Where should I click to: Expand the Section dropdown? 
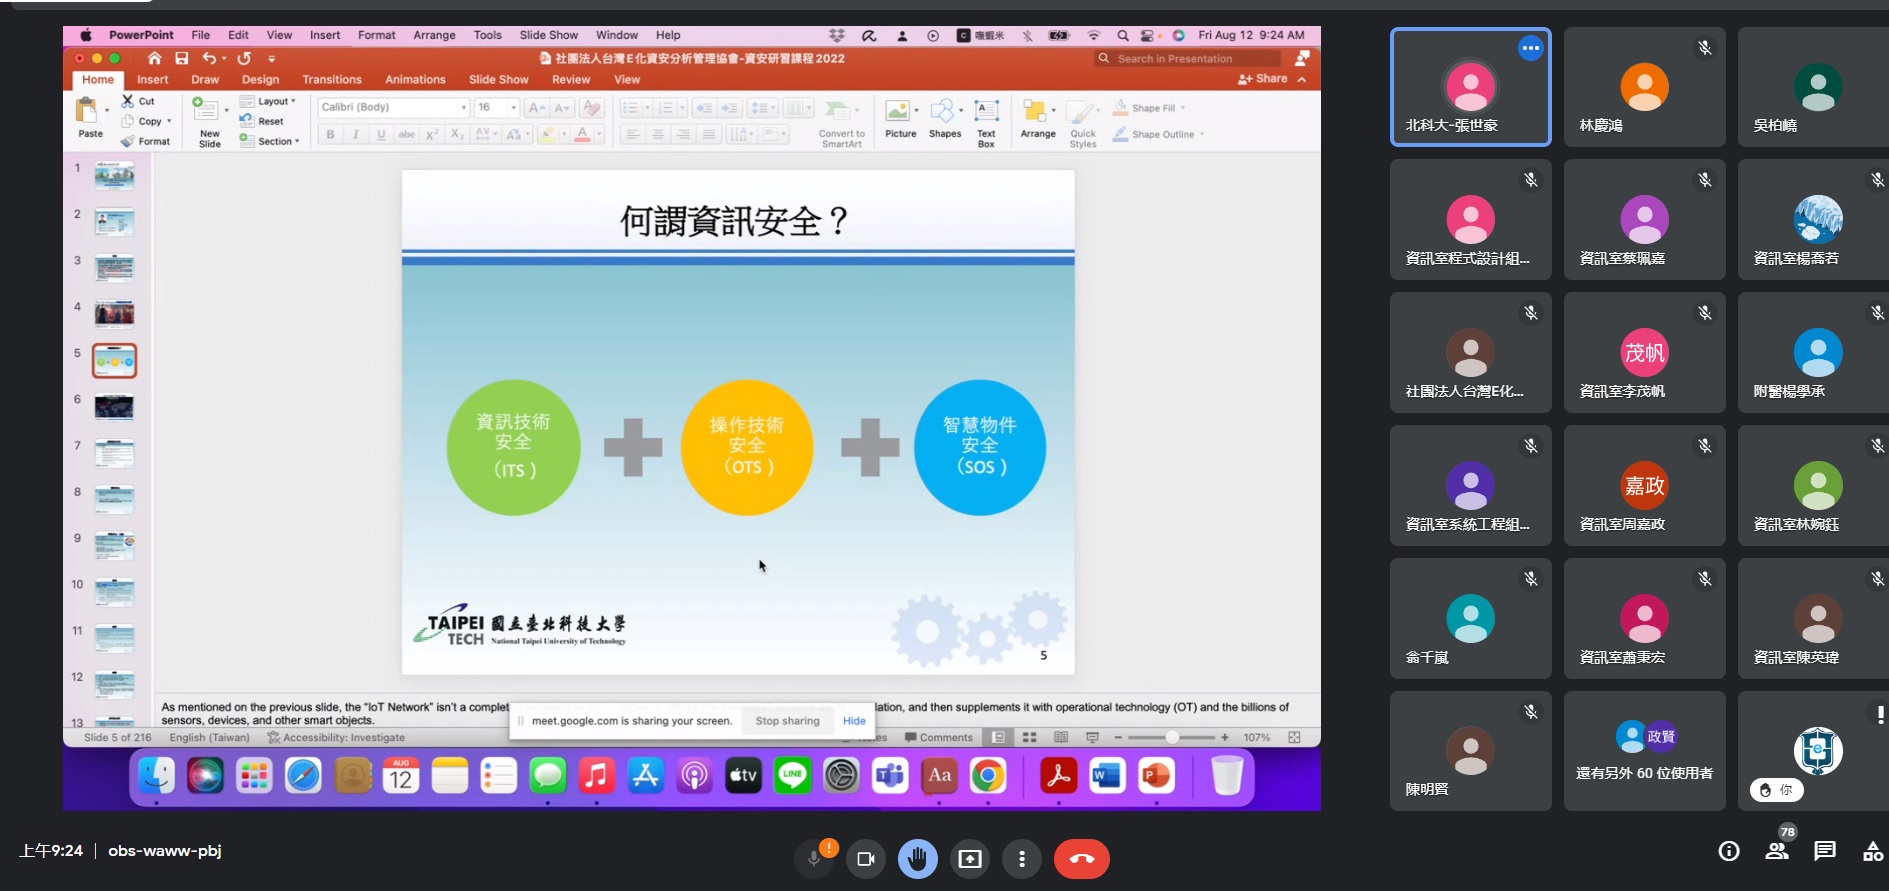pos(270,141)
